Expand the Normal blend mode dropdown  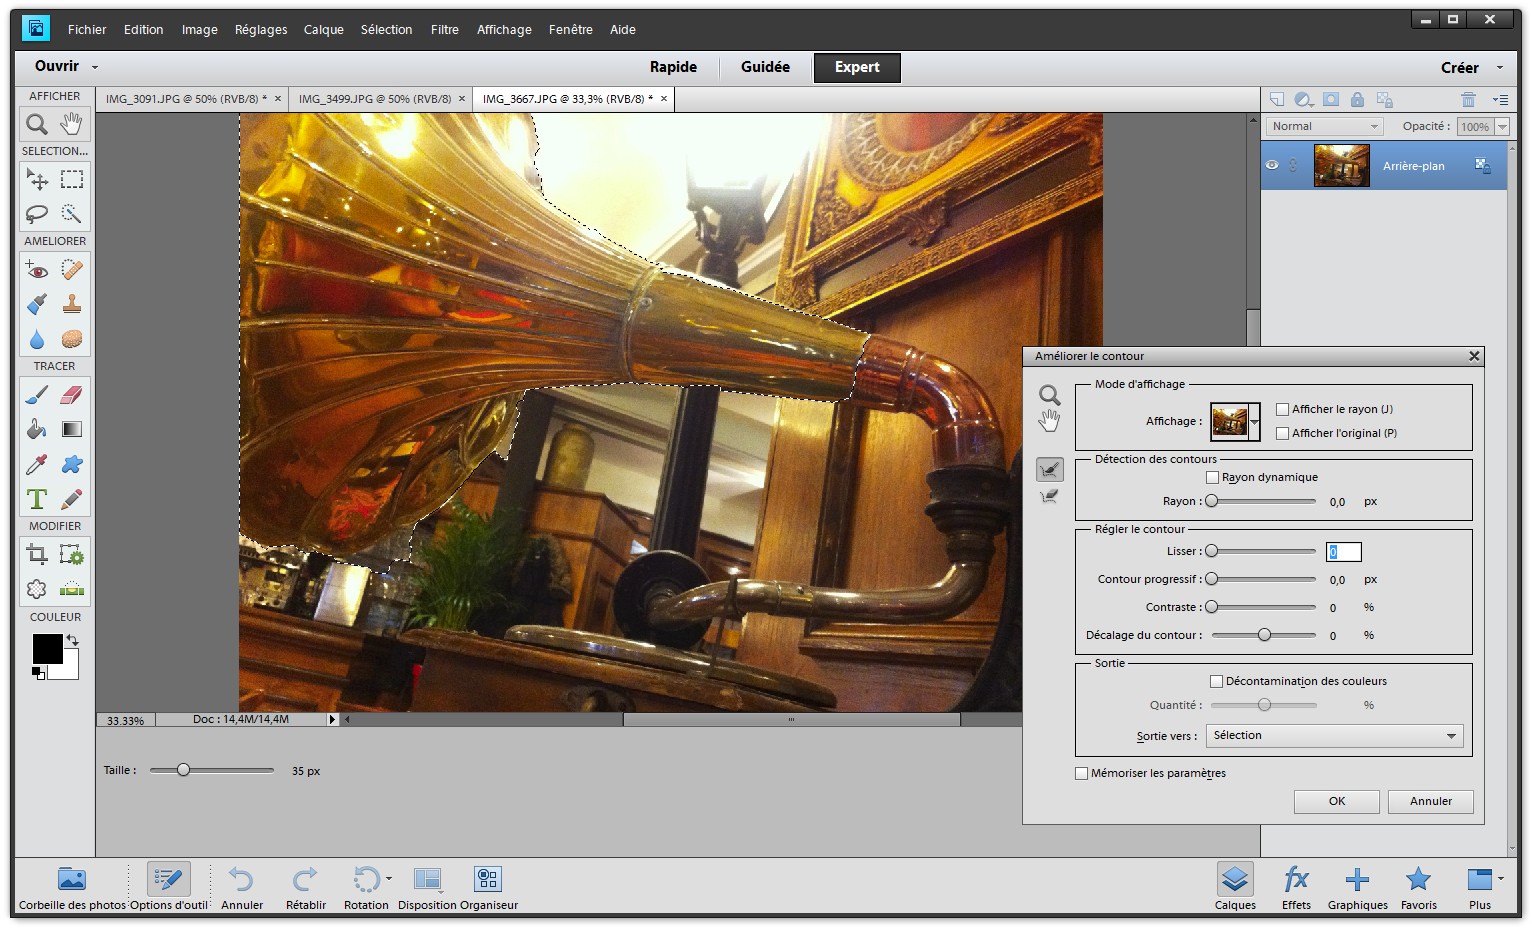click(1324, 127)
